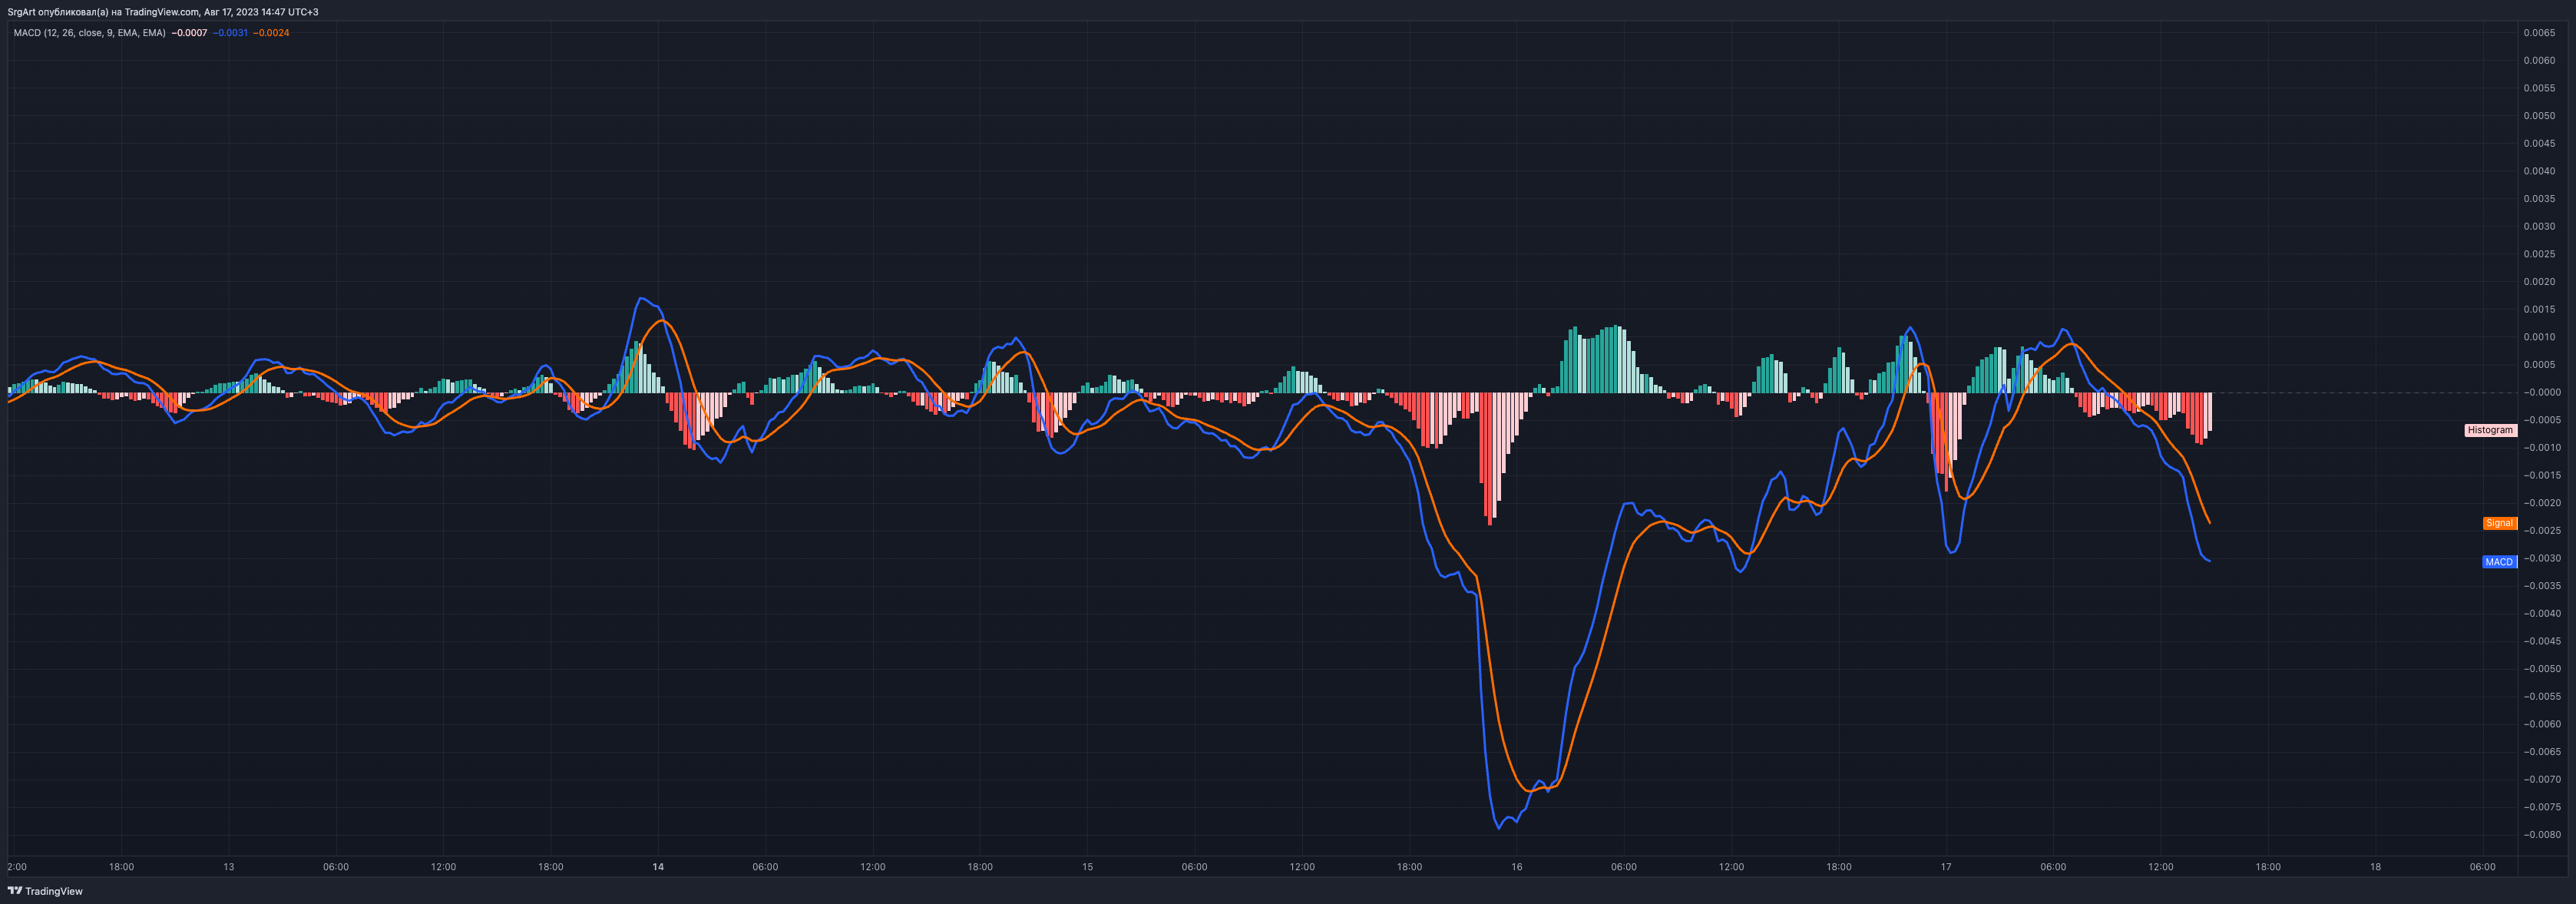Click the orange Signal label tag
The height and width of the screenshot is (904, 2576).
(2499, 523)
